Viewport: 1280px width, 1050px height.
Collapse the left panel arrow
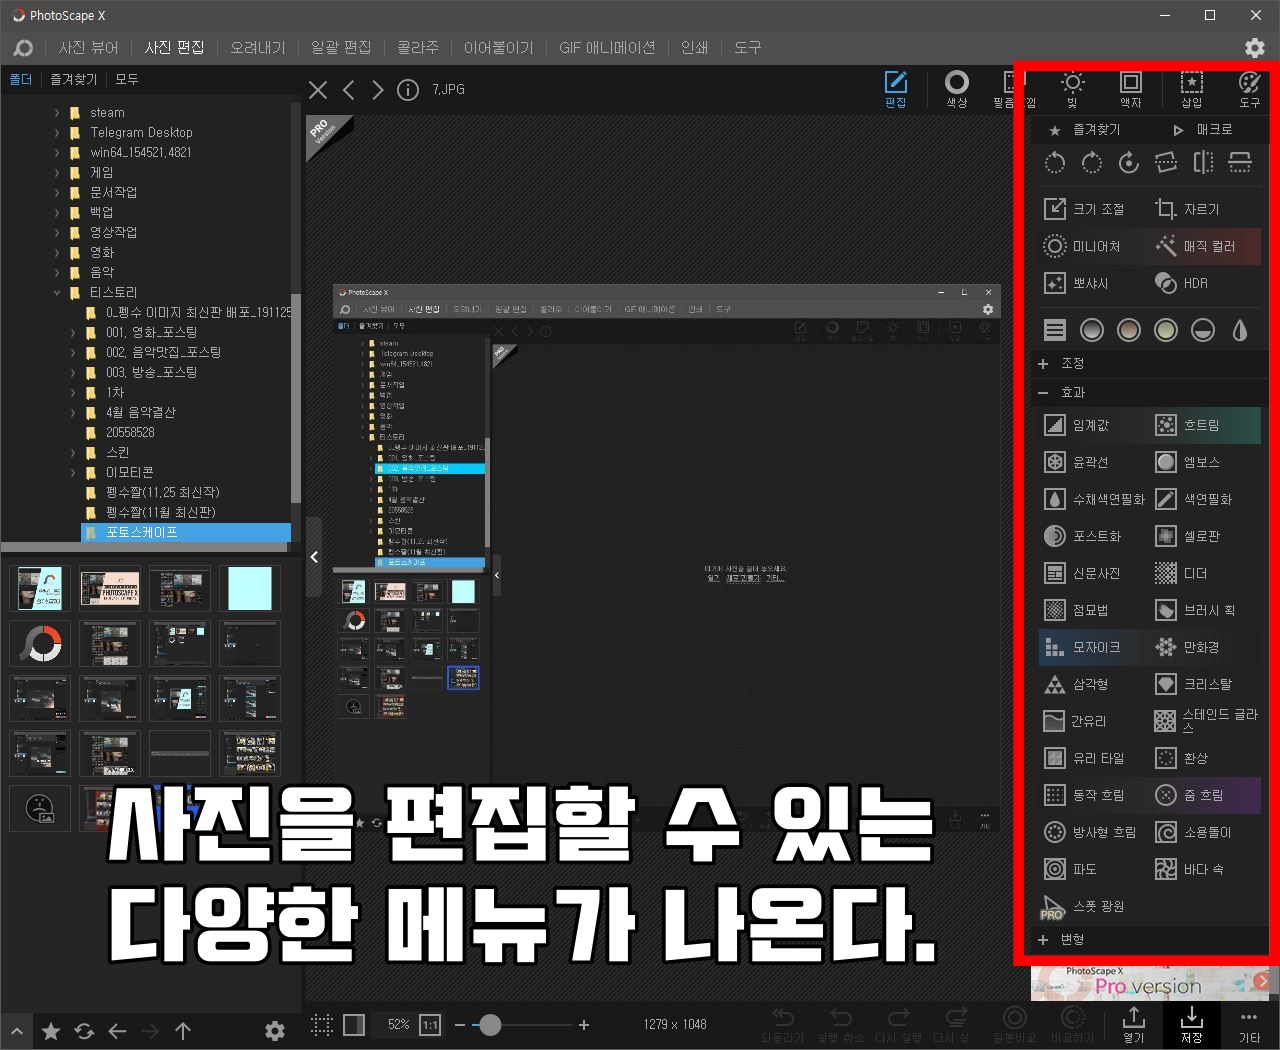(x=314, y=557)
